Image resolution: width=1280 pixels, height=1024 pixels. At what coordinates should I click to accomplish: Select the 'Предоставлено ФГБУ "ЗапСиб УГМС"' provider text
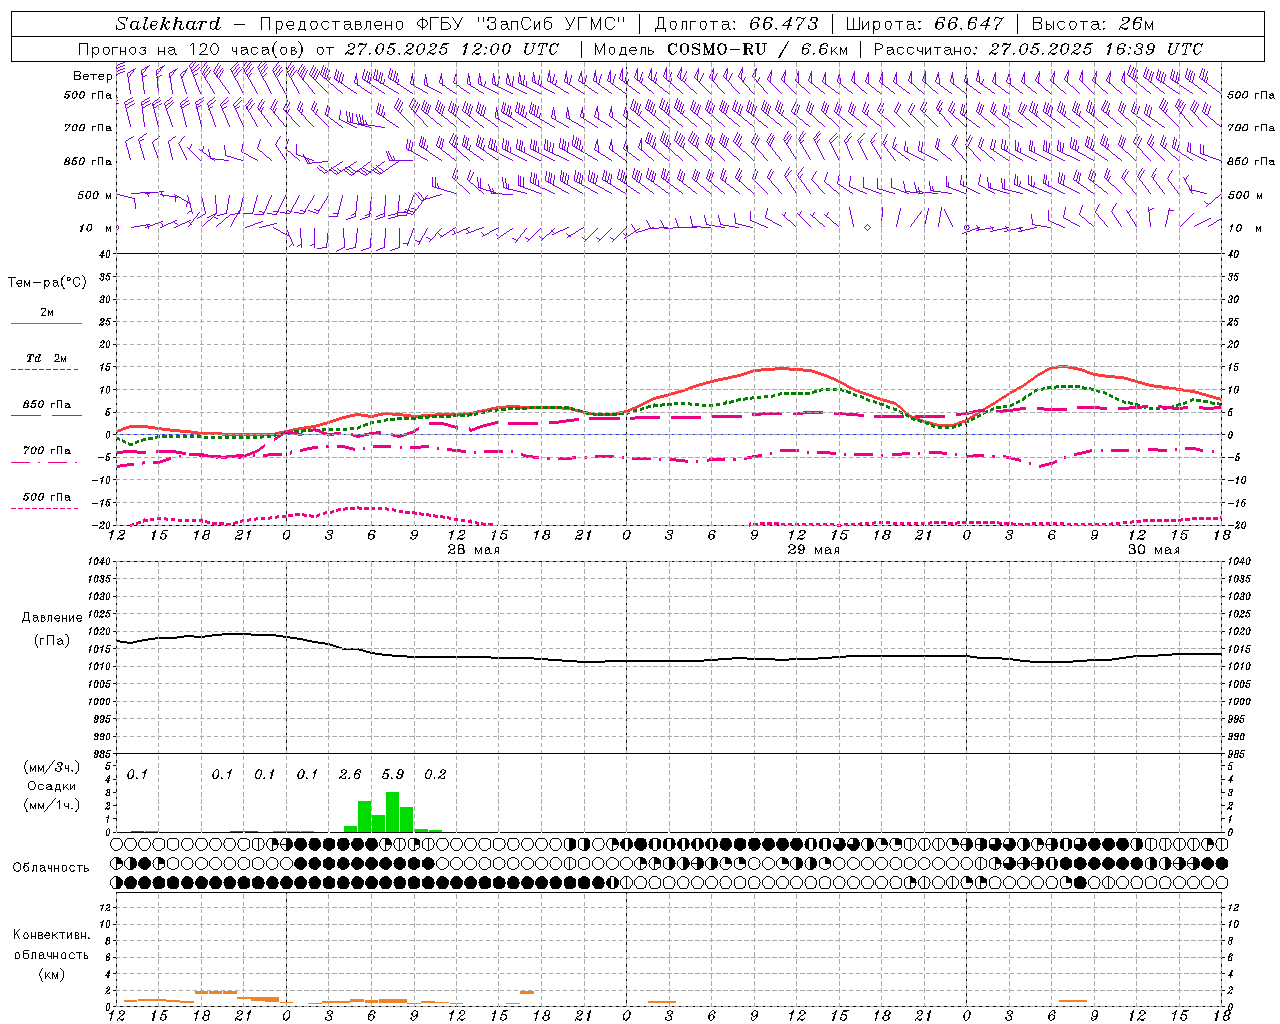click(443, 24)
